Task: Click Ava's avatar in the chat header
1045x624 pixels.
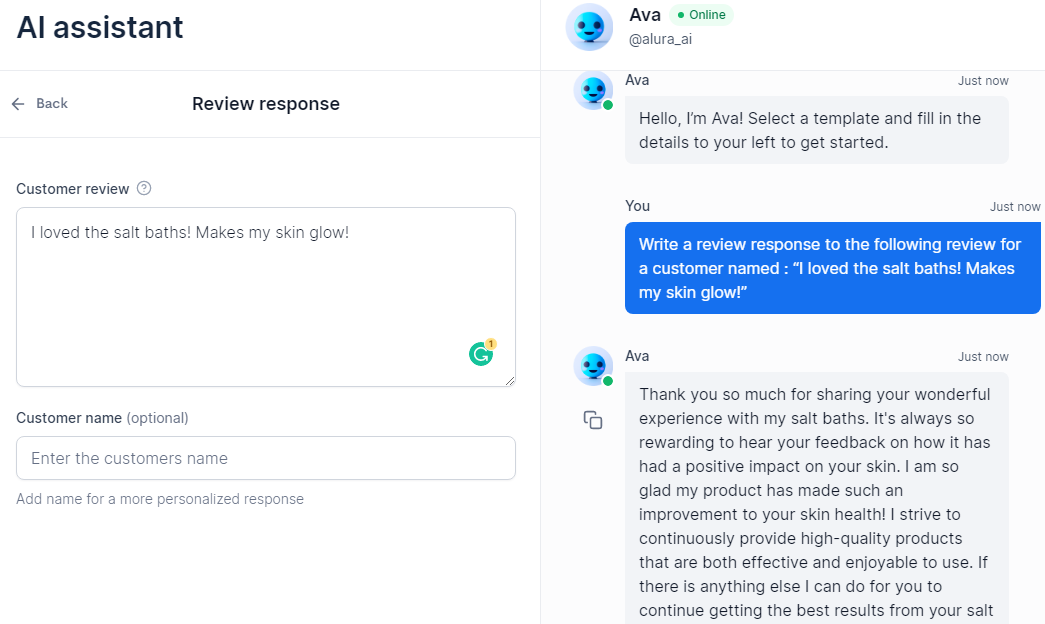Action: pos(589,27)
